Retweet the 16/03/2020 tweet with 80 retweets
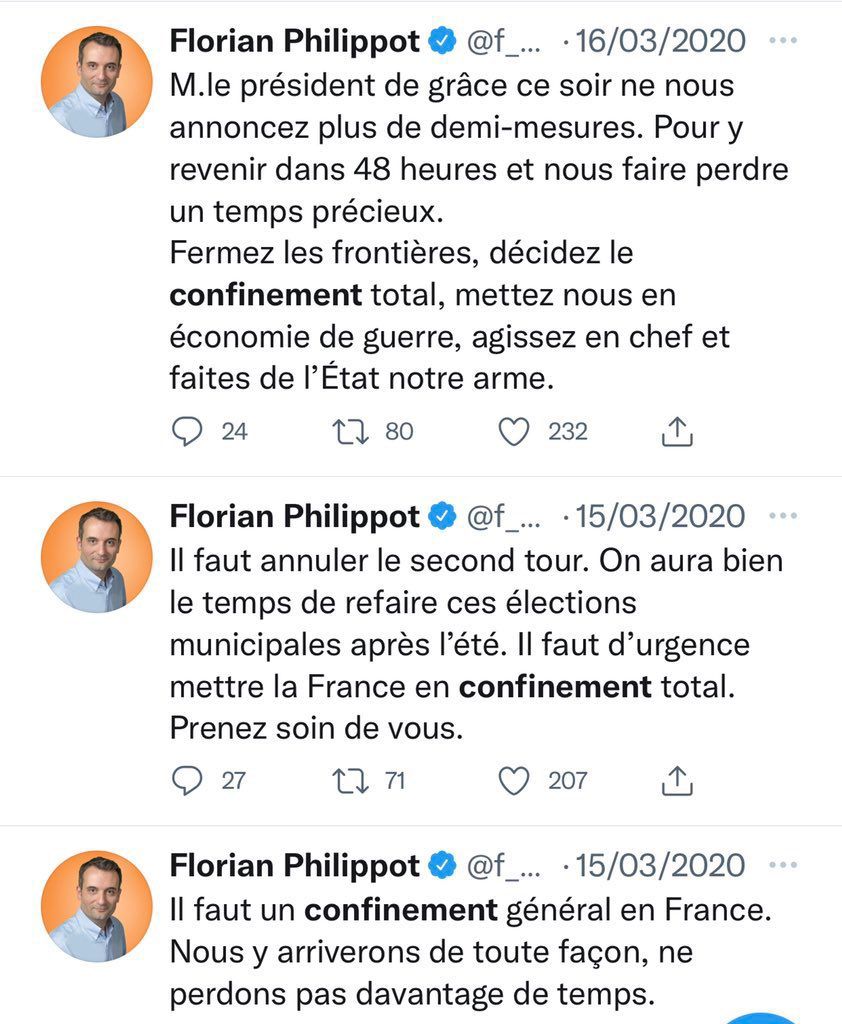Image resolution: width=842 pixels, height=1024 pixels. [349, 431]
